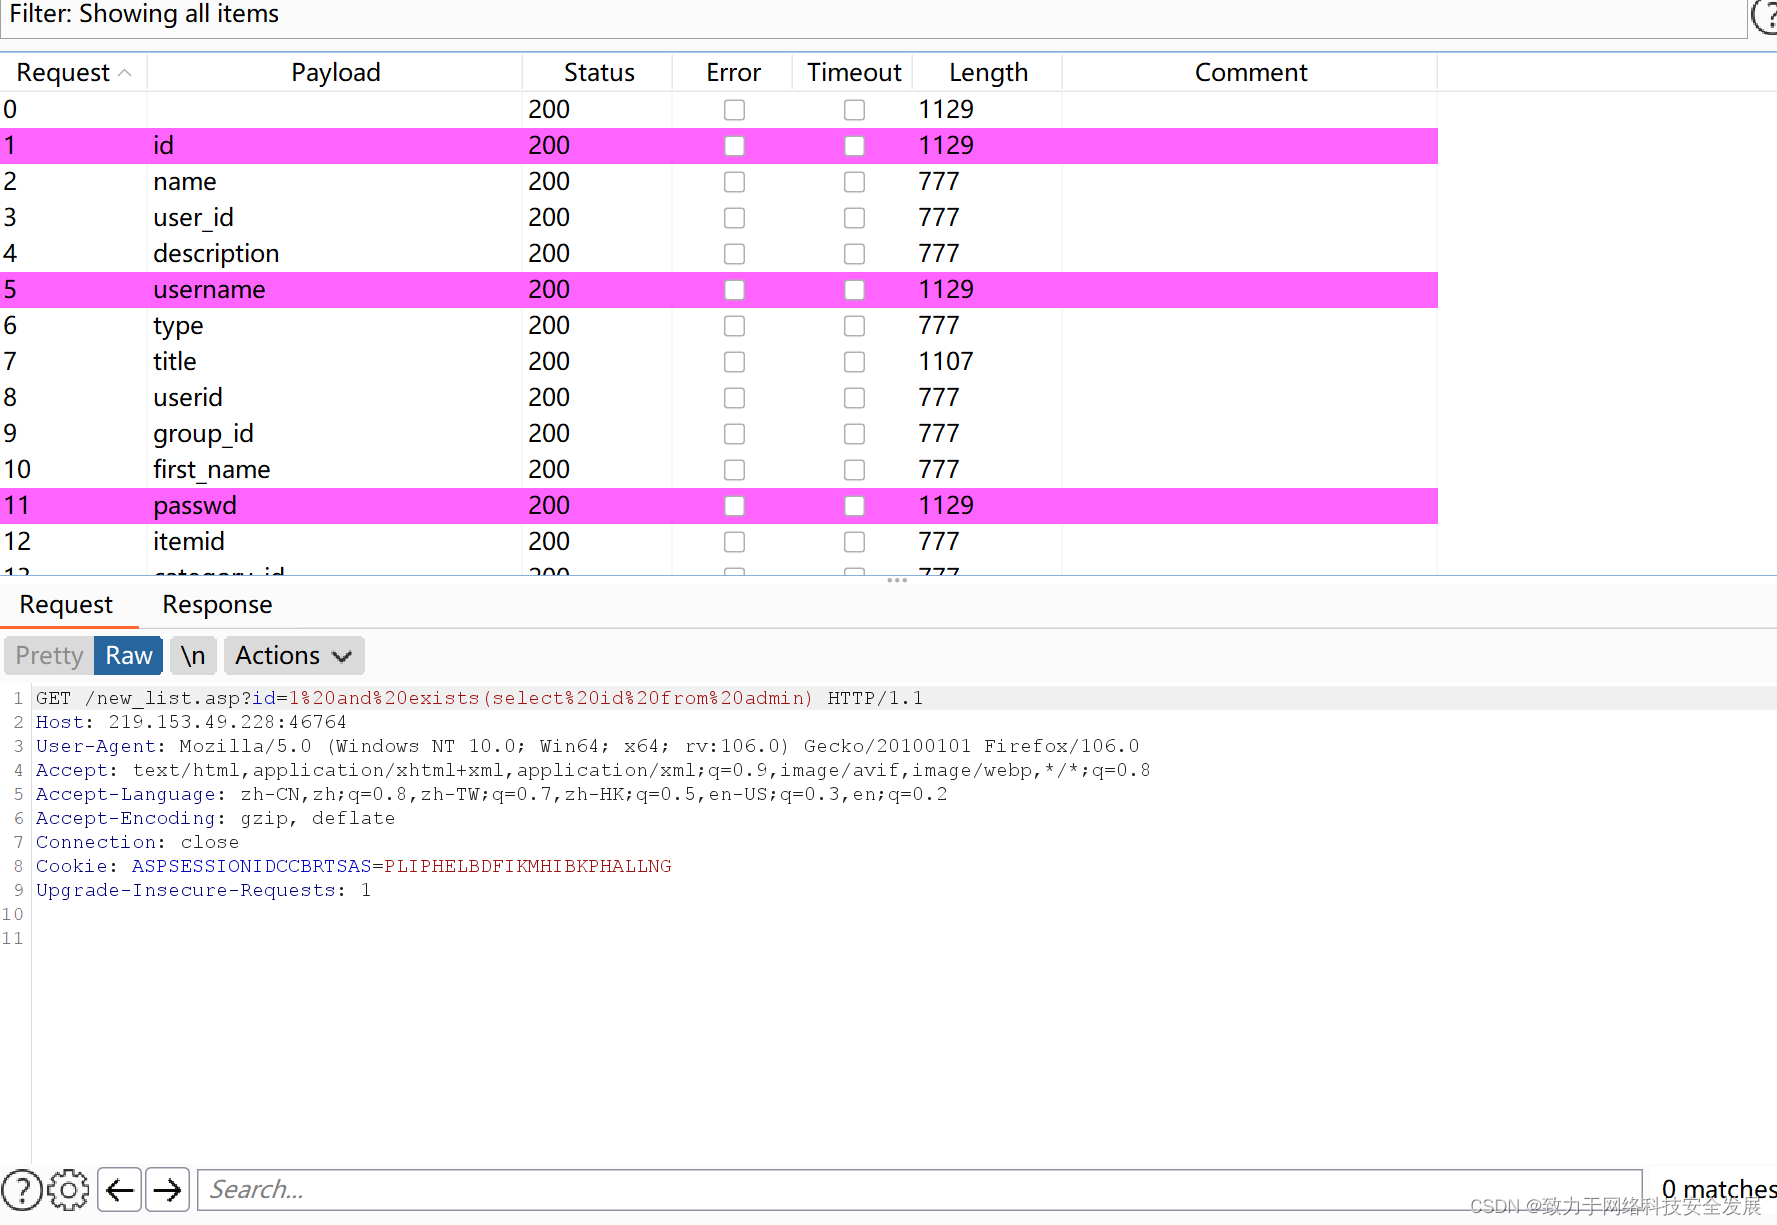Click the GET request line text

tap(479, 698)
